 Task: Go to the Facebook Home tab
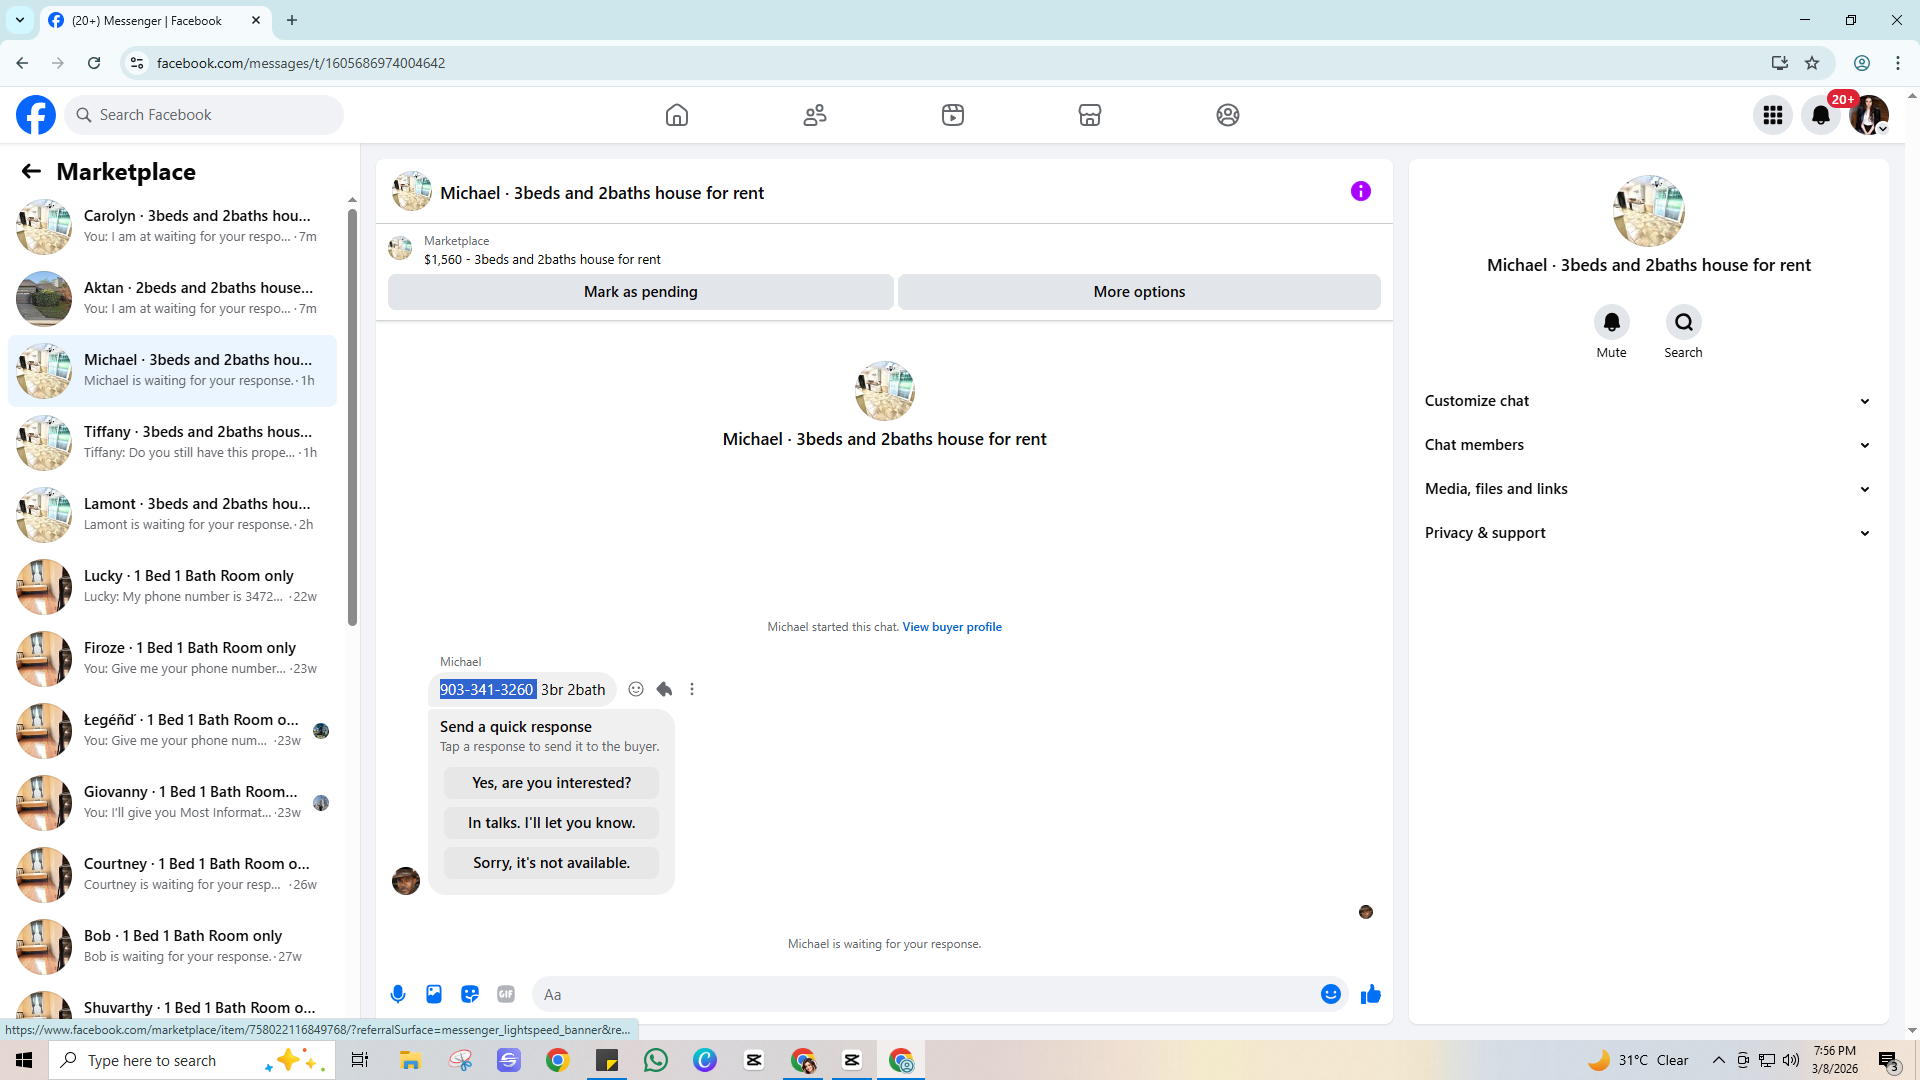click(x=677, y=115)
